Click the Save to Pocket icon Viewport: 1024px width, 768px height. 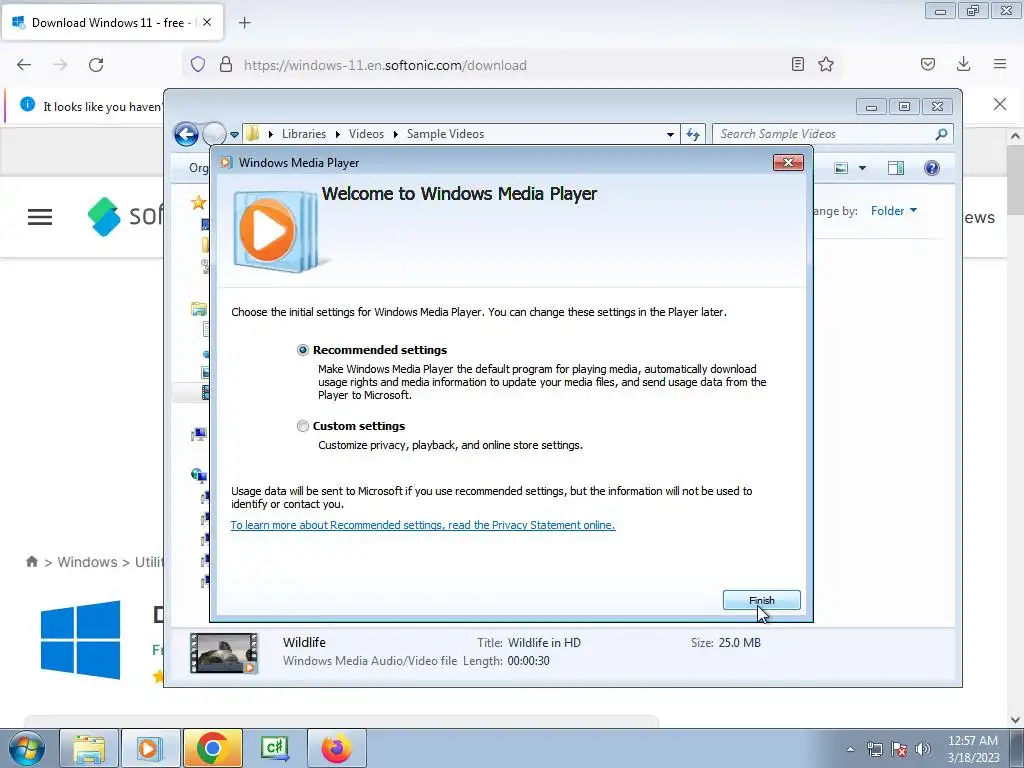coord(928,64)
